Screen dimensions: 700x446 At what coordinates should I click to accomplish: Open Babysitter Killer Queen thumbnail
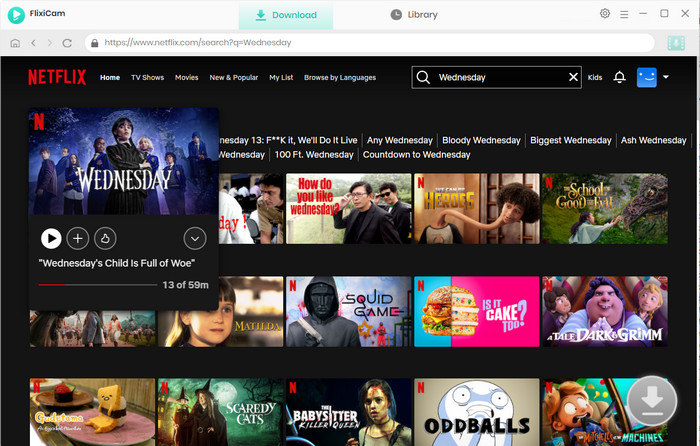348,412
